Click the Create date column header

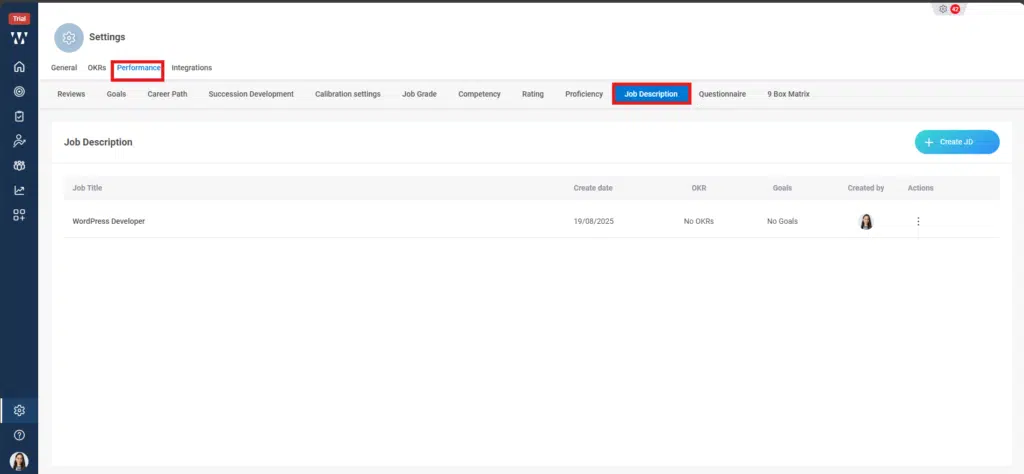pos(593,188)
